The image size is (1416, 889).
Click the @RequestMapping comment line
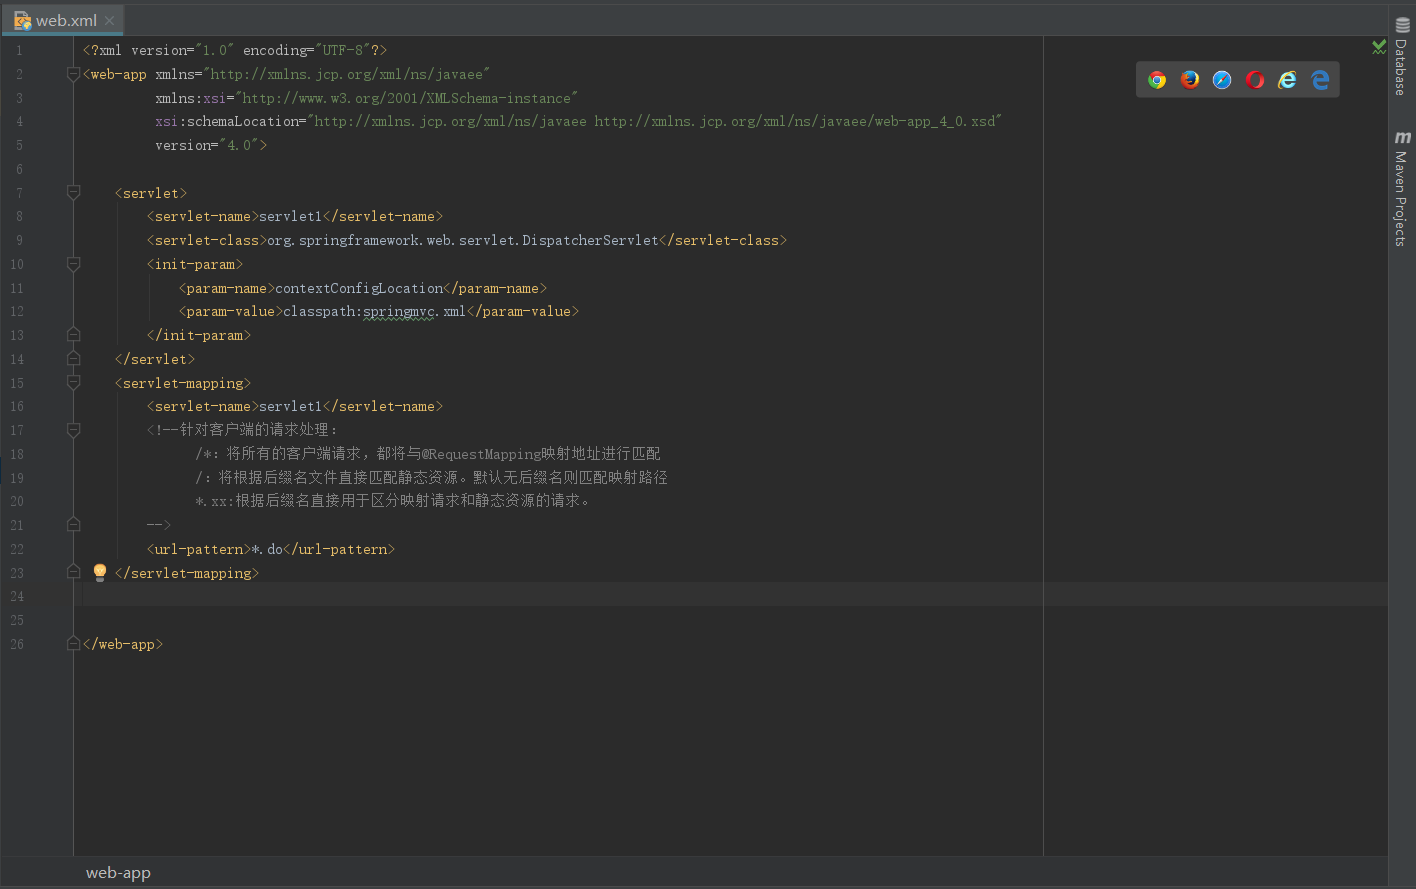(428, 454)
